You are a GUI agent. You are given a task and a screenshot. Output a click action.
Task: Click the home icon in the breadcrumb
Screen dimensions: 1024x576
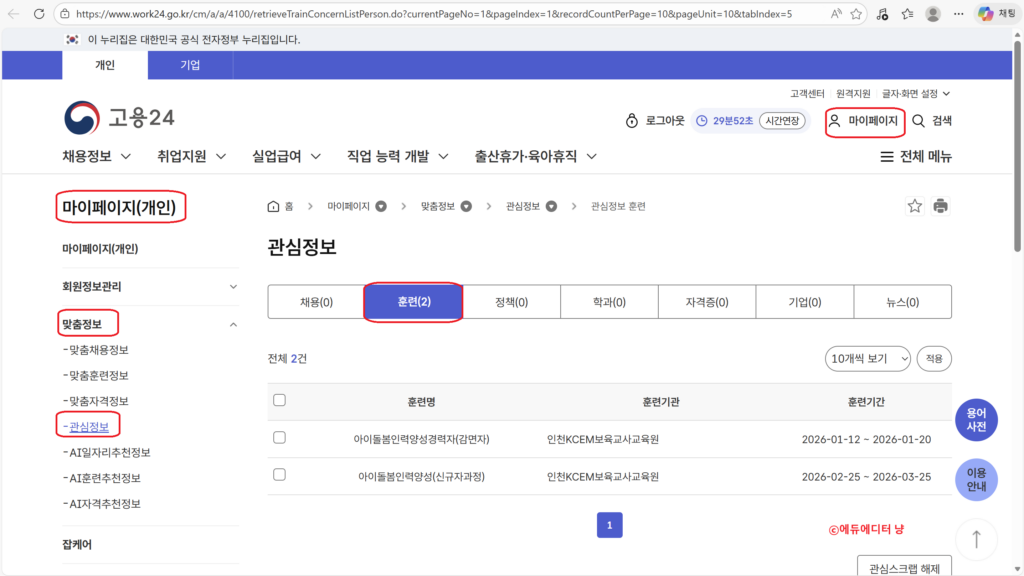[272, 204]
